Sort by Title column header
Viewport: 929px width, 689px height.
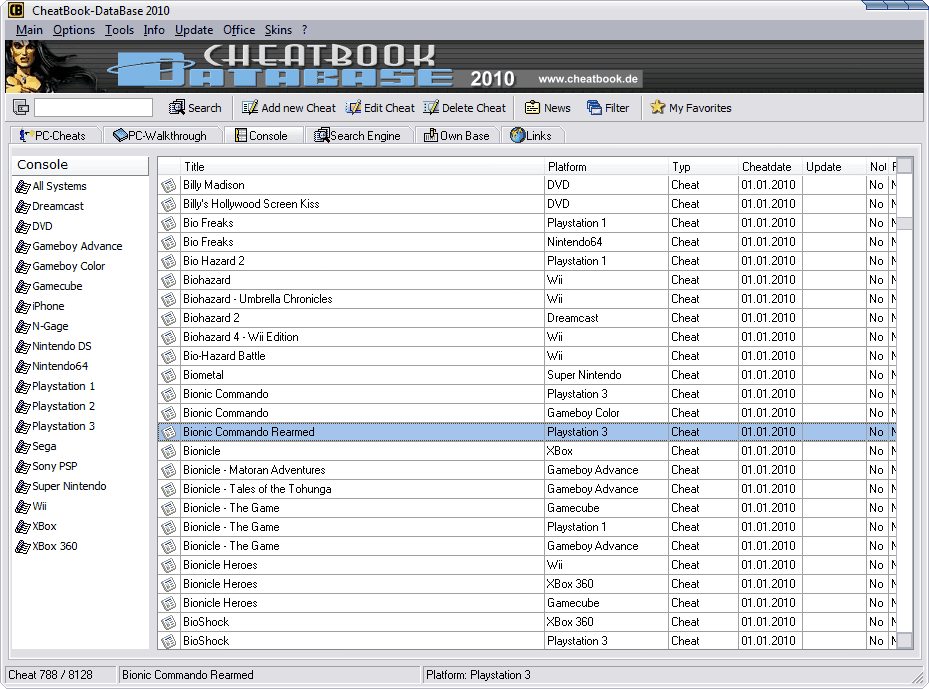(x=362, y=166)
